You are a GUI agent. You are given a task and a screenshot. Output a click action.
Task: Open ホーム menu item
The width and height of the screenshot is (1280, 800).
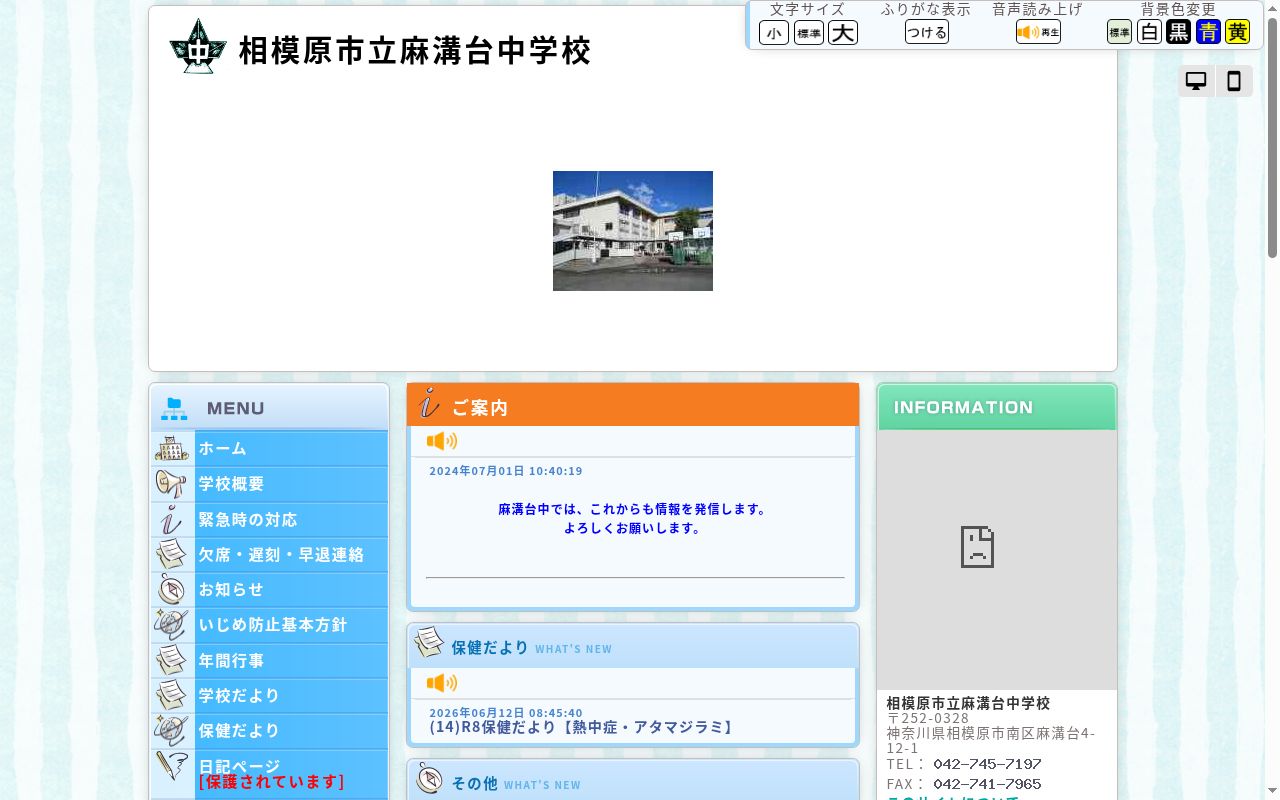point(270,448)
